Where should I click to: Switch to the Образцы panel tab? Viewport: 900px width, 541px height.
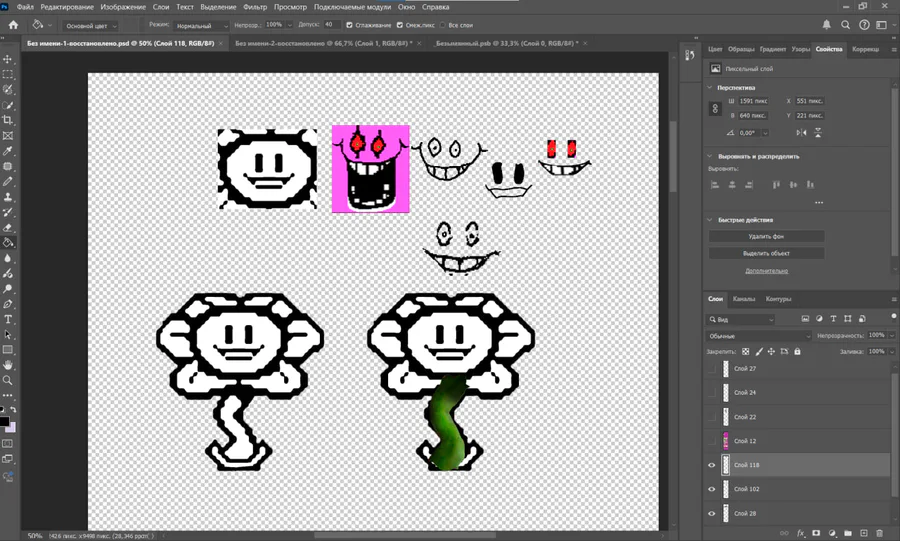pyautogui.click(x=741, y=49)
